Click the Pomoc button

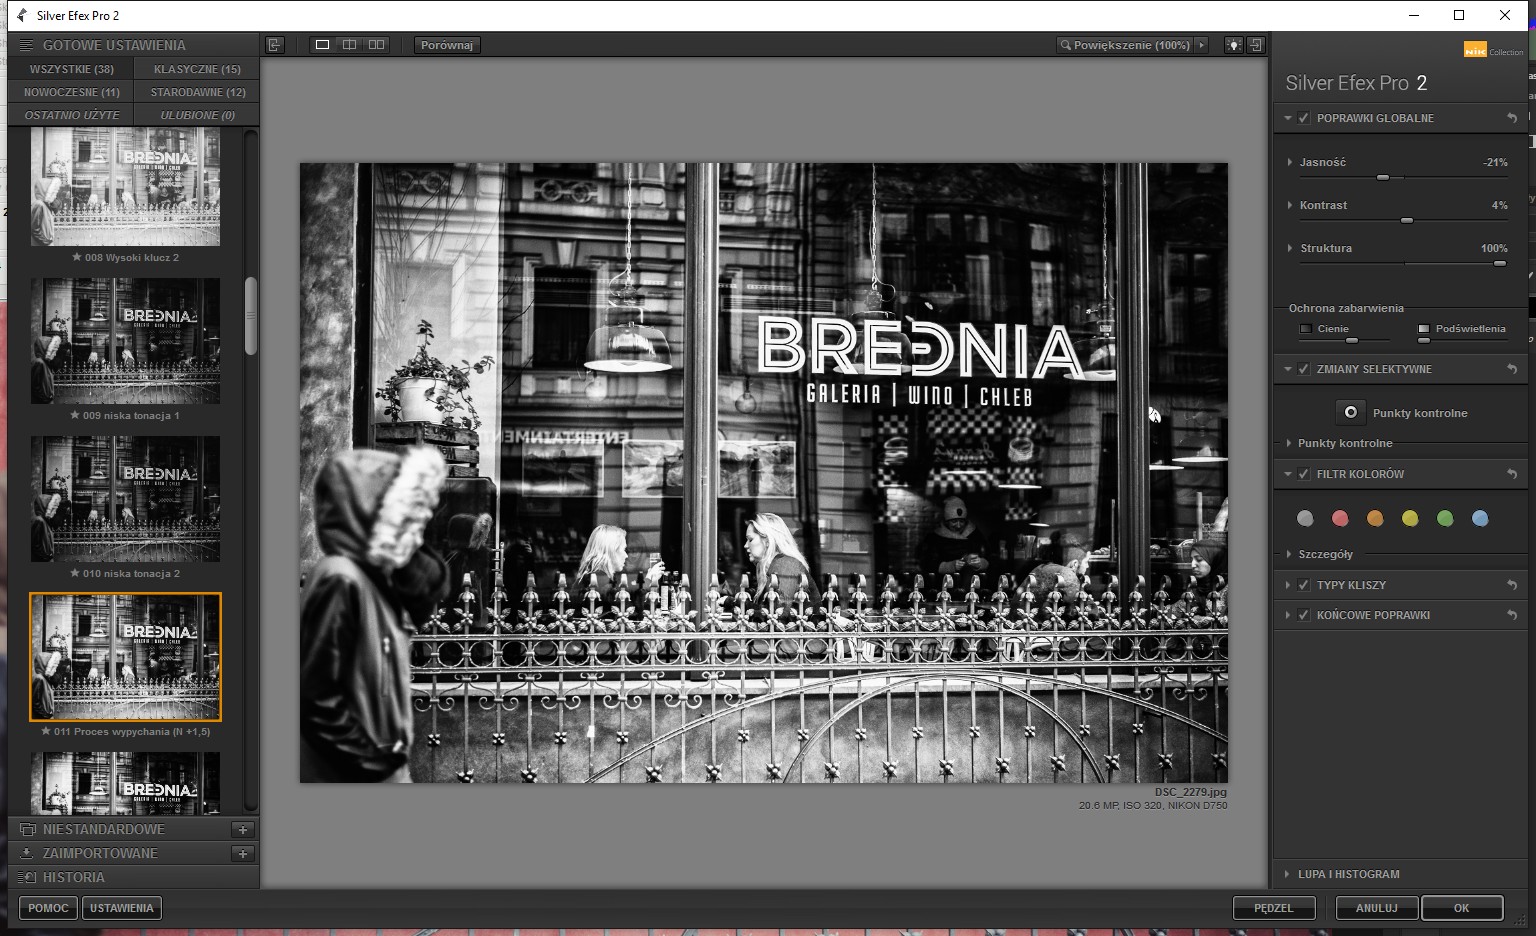pos(48,908)
